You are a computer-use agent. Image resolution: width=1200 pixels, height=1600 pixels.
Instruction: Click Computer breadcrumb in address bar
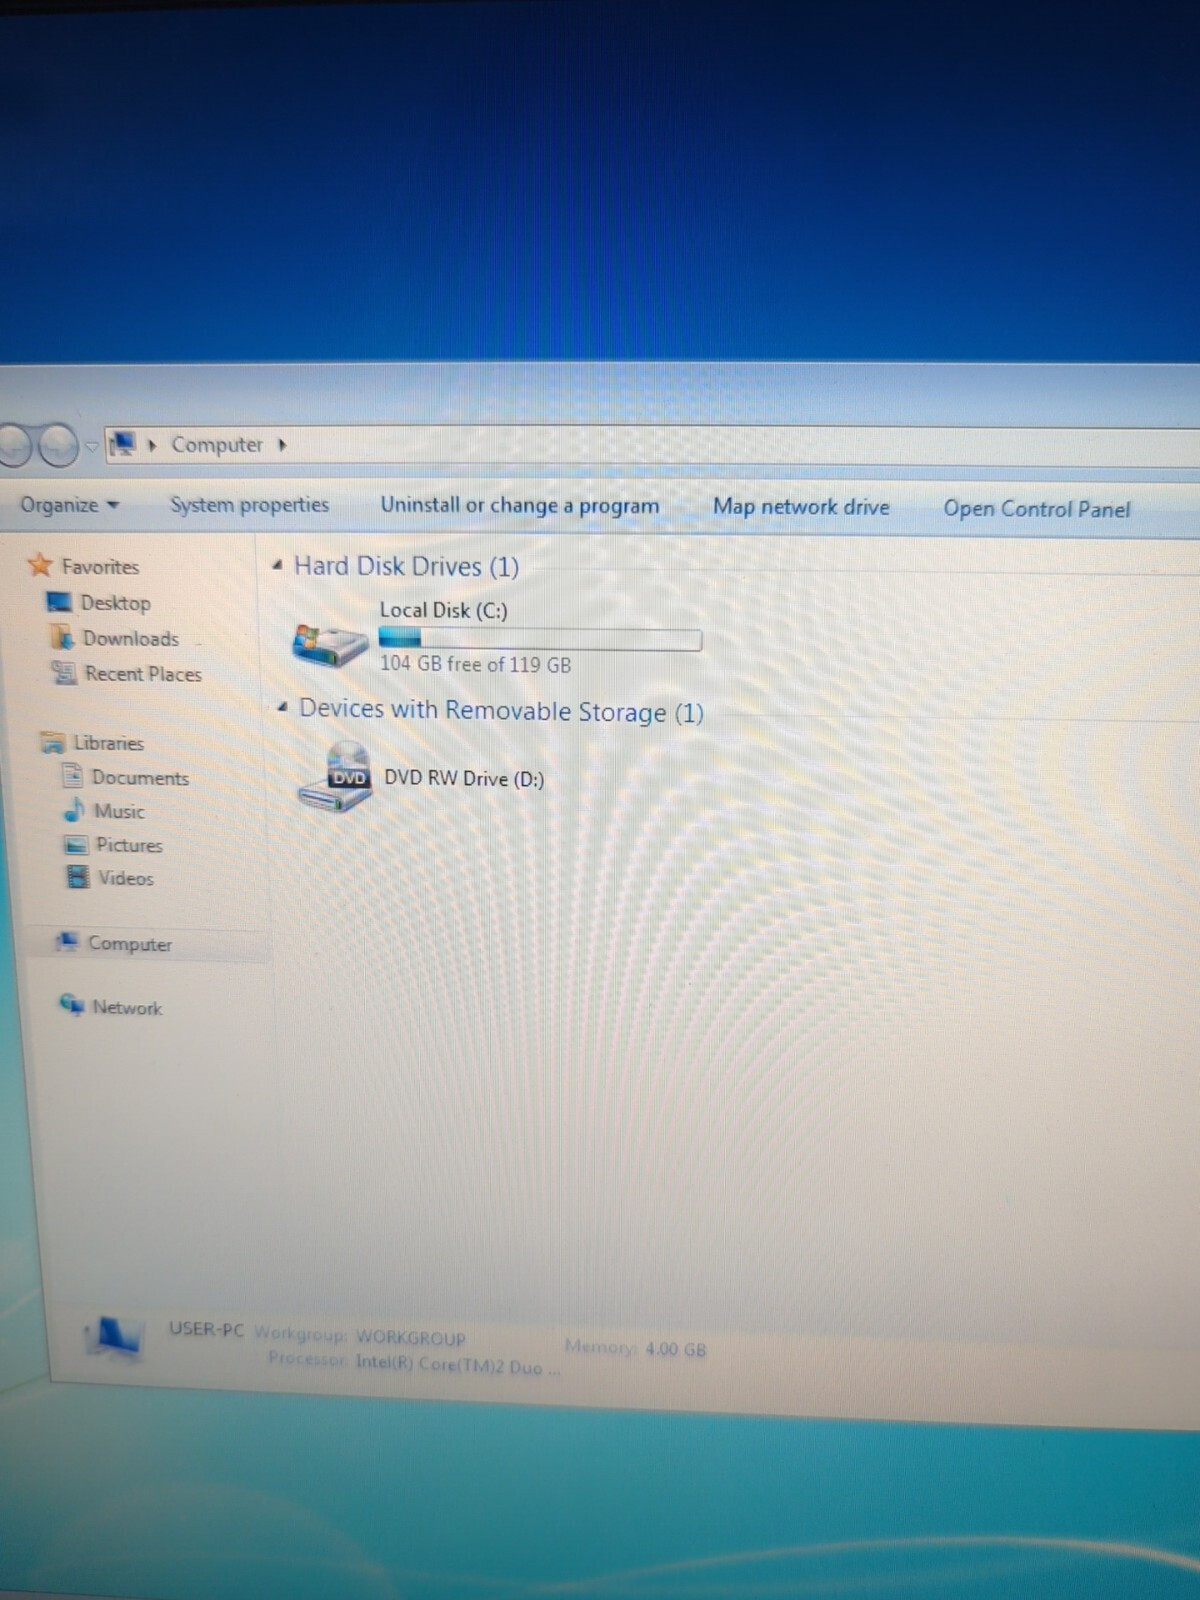216,445
